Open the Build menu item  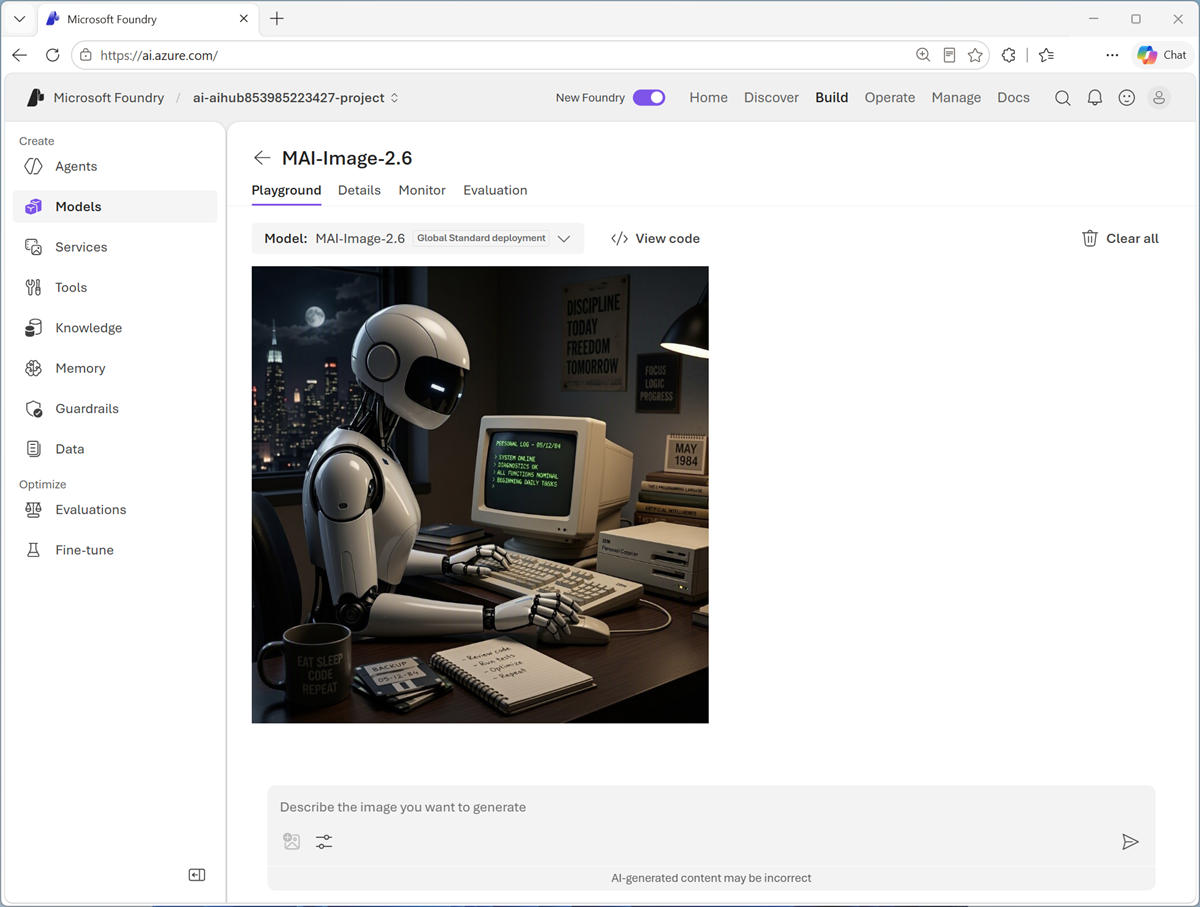click(831, 98)
